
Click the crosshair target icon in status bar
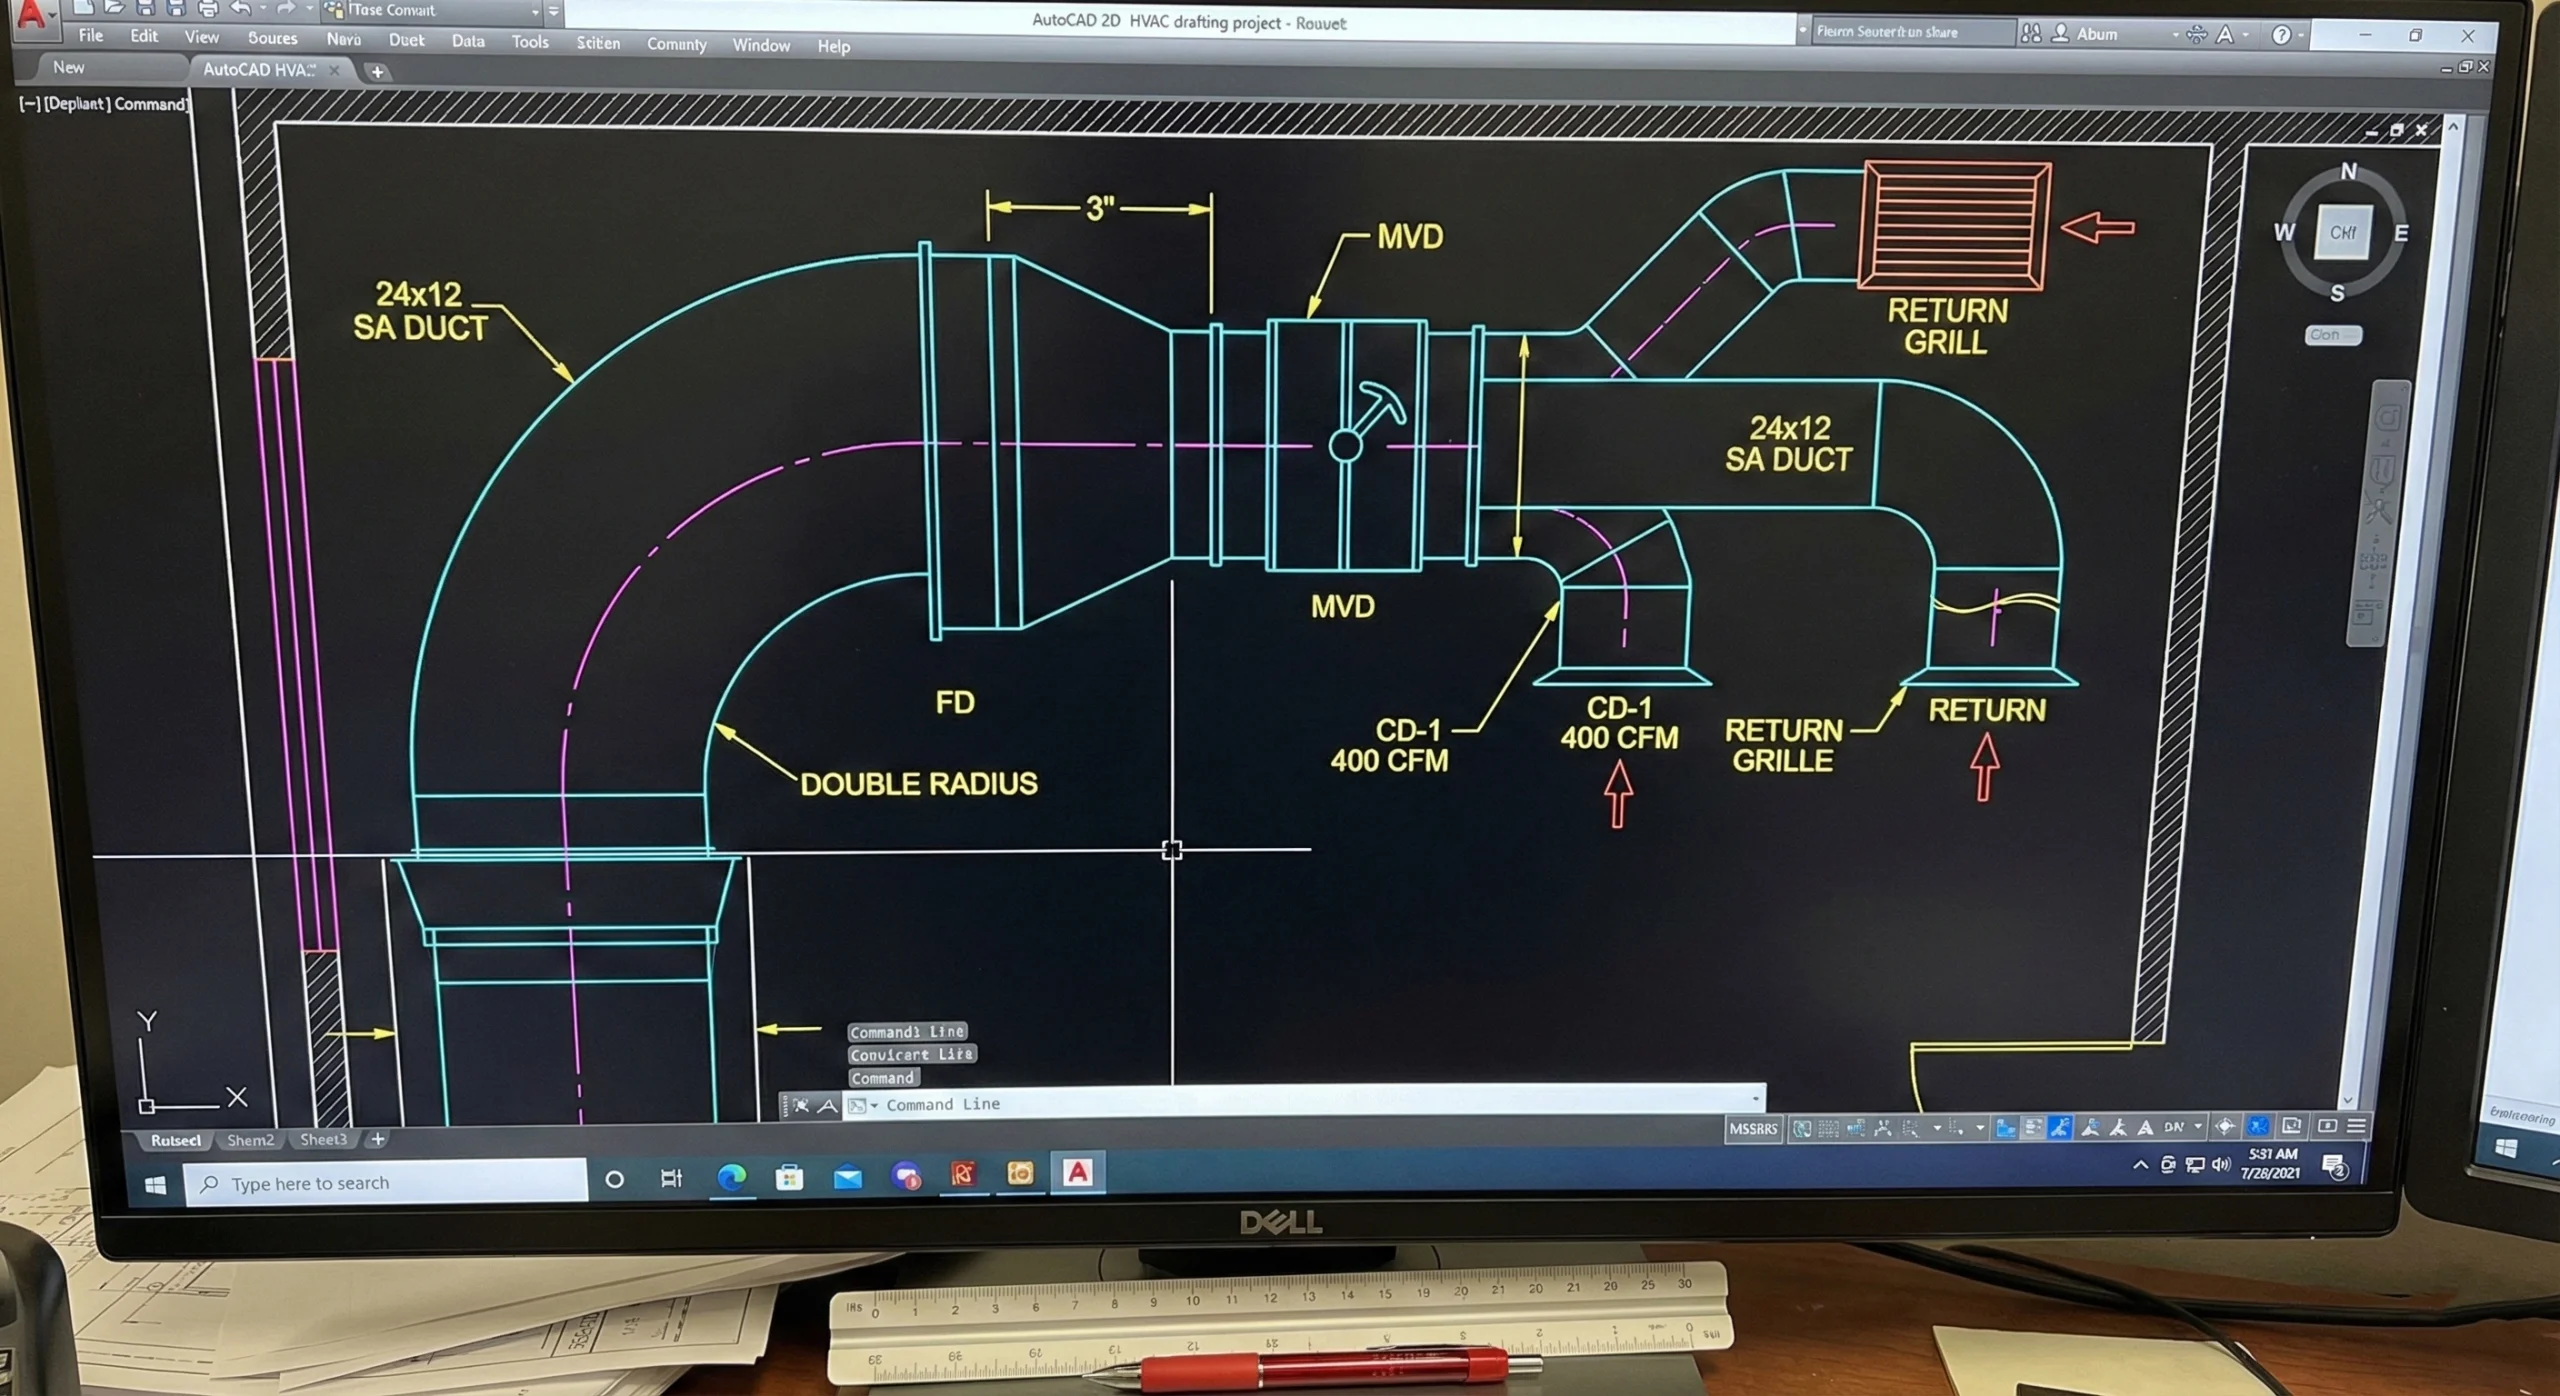click(2225, 1127)
